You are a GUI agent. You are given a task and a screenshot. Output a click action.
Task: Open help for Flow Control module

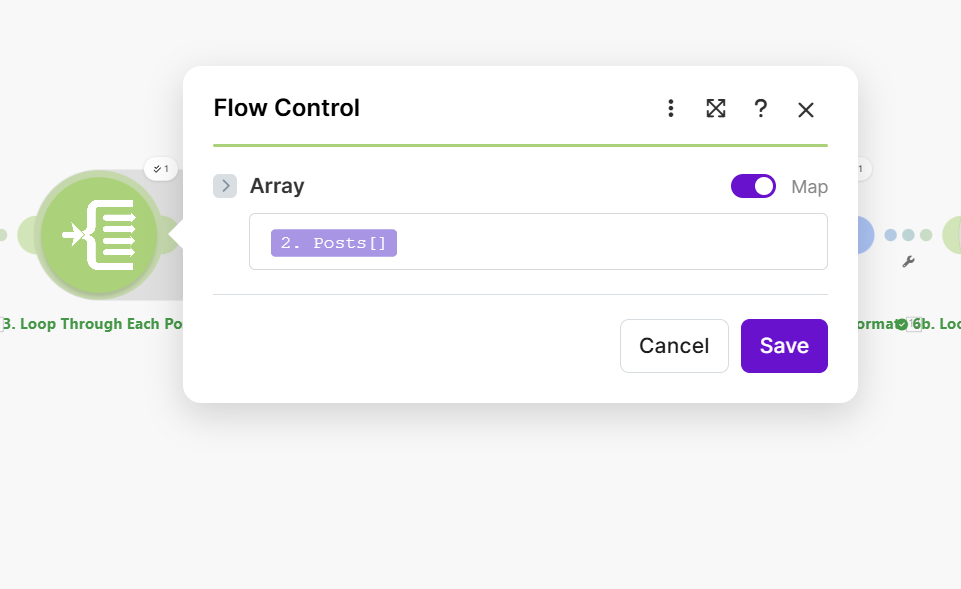coord(761,108)
